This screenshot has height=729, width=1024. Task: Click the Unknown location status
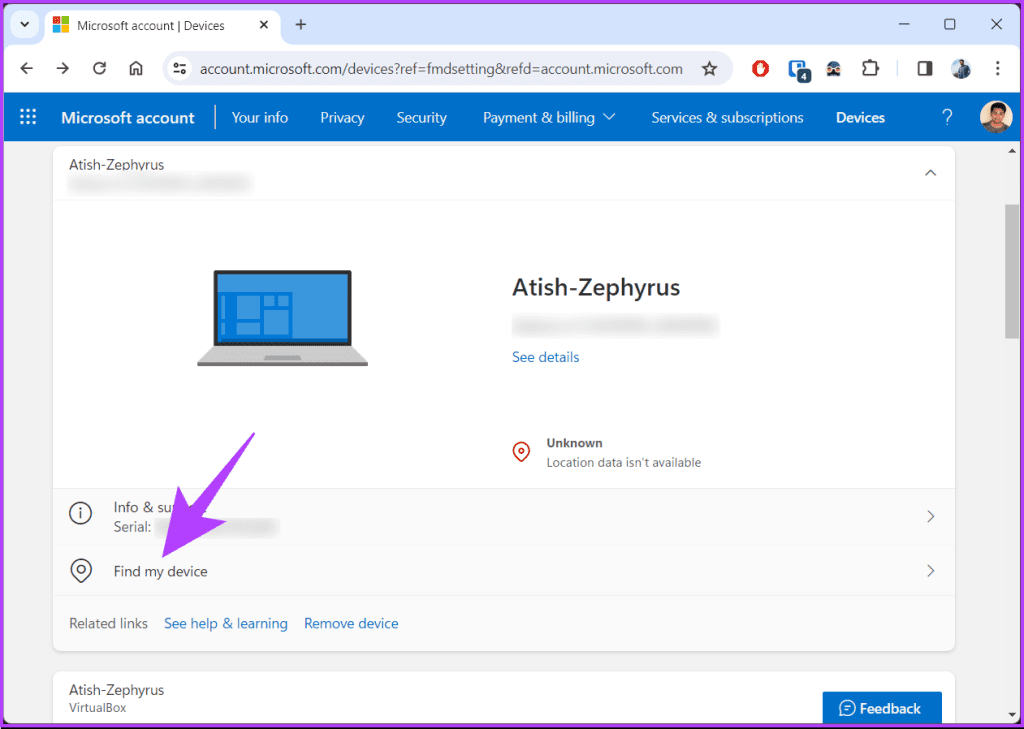(x=575, y=443)
